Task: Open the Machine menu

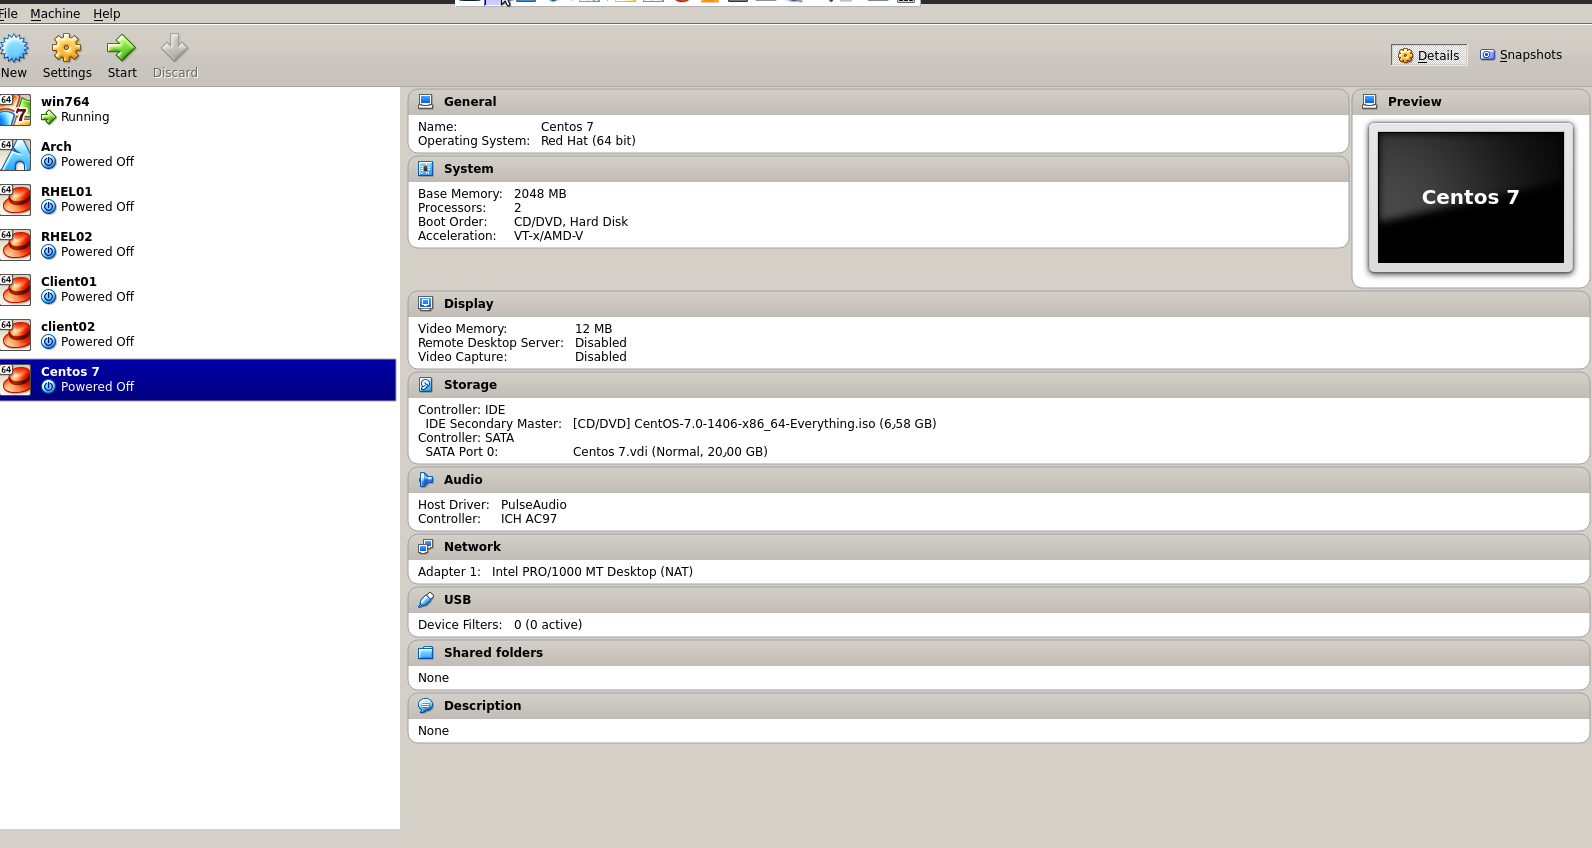Action: [55, 14]
